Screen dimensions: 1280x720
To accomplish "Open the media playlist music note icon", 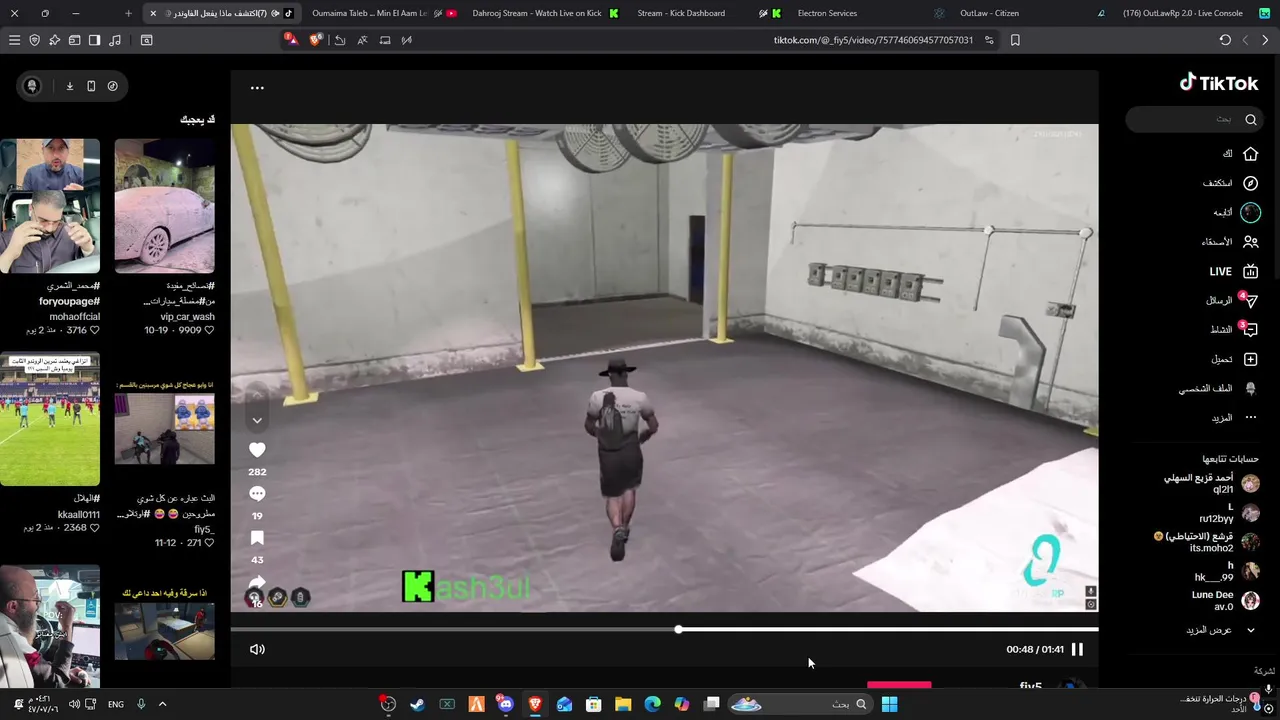I will (115, 40).
